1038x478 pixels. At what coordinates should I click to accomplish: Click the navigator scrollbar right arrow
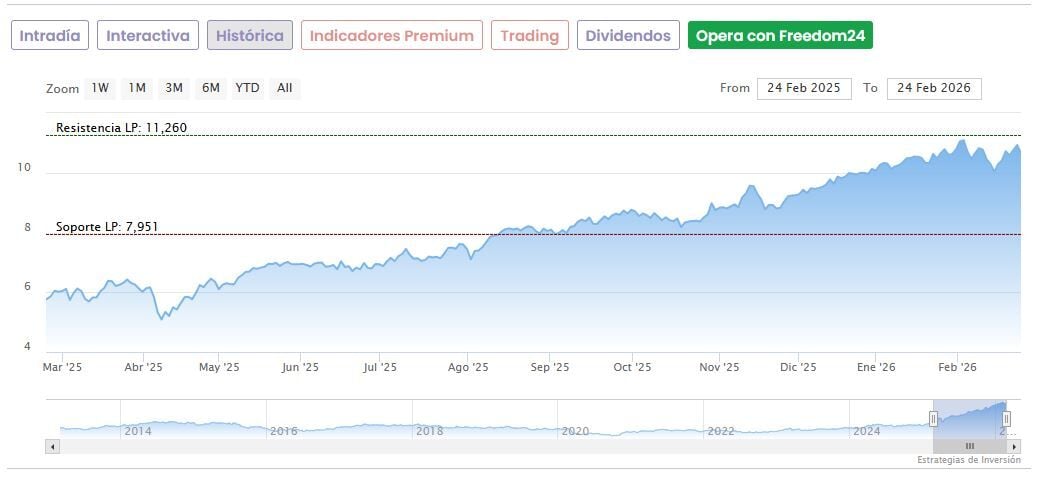pyautogui.click(x=1014, y=446)
